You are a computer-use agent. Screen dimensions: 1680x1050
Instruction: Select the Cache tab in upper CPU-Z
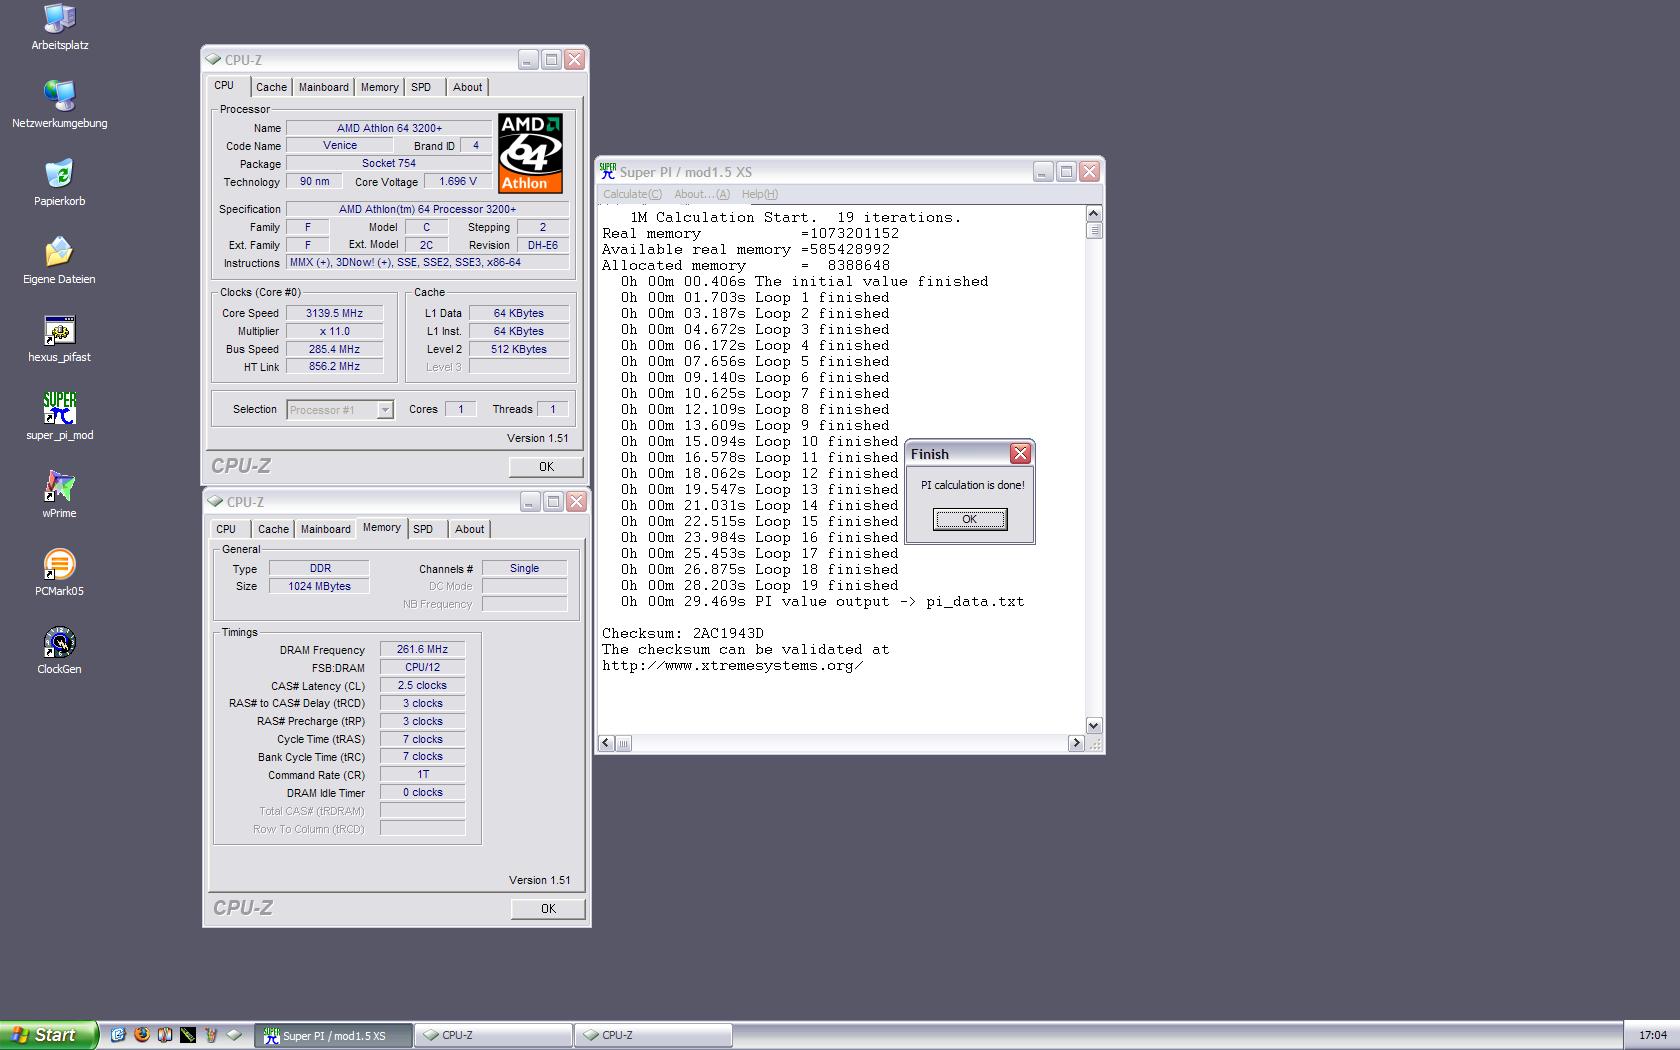[271, 87]
